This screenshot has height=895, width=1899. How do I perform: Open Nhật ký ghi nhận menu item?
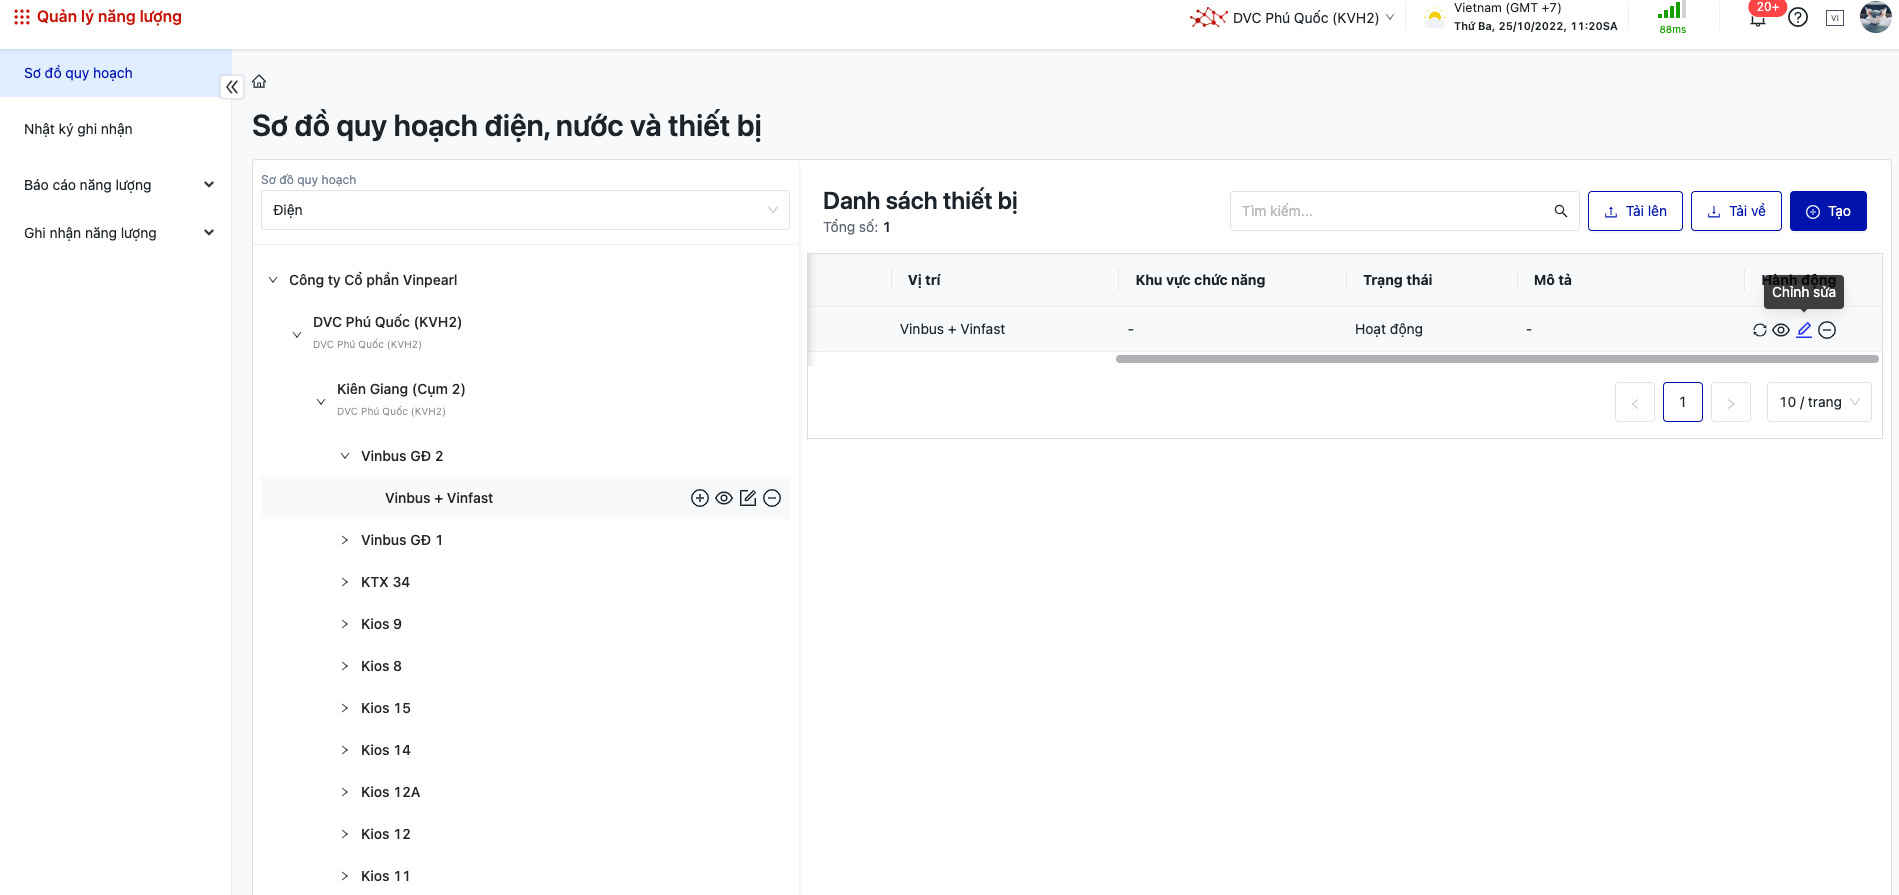click(x=78, y=129)
